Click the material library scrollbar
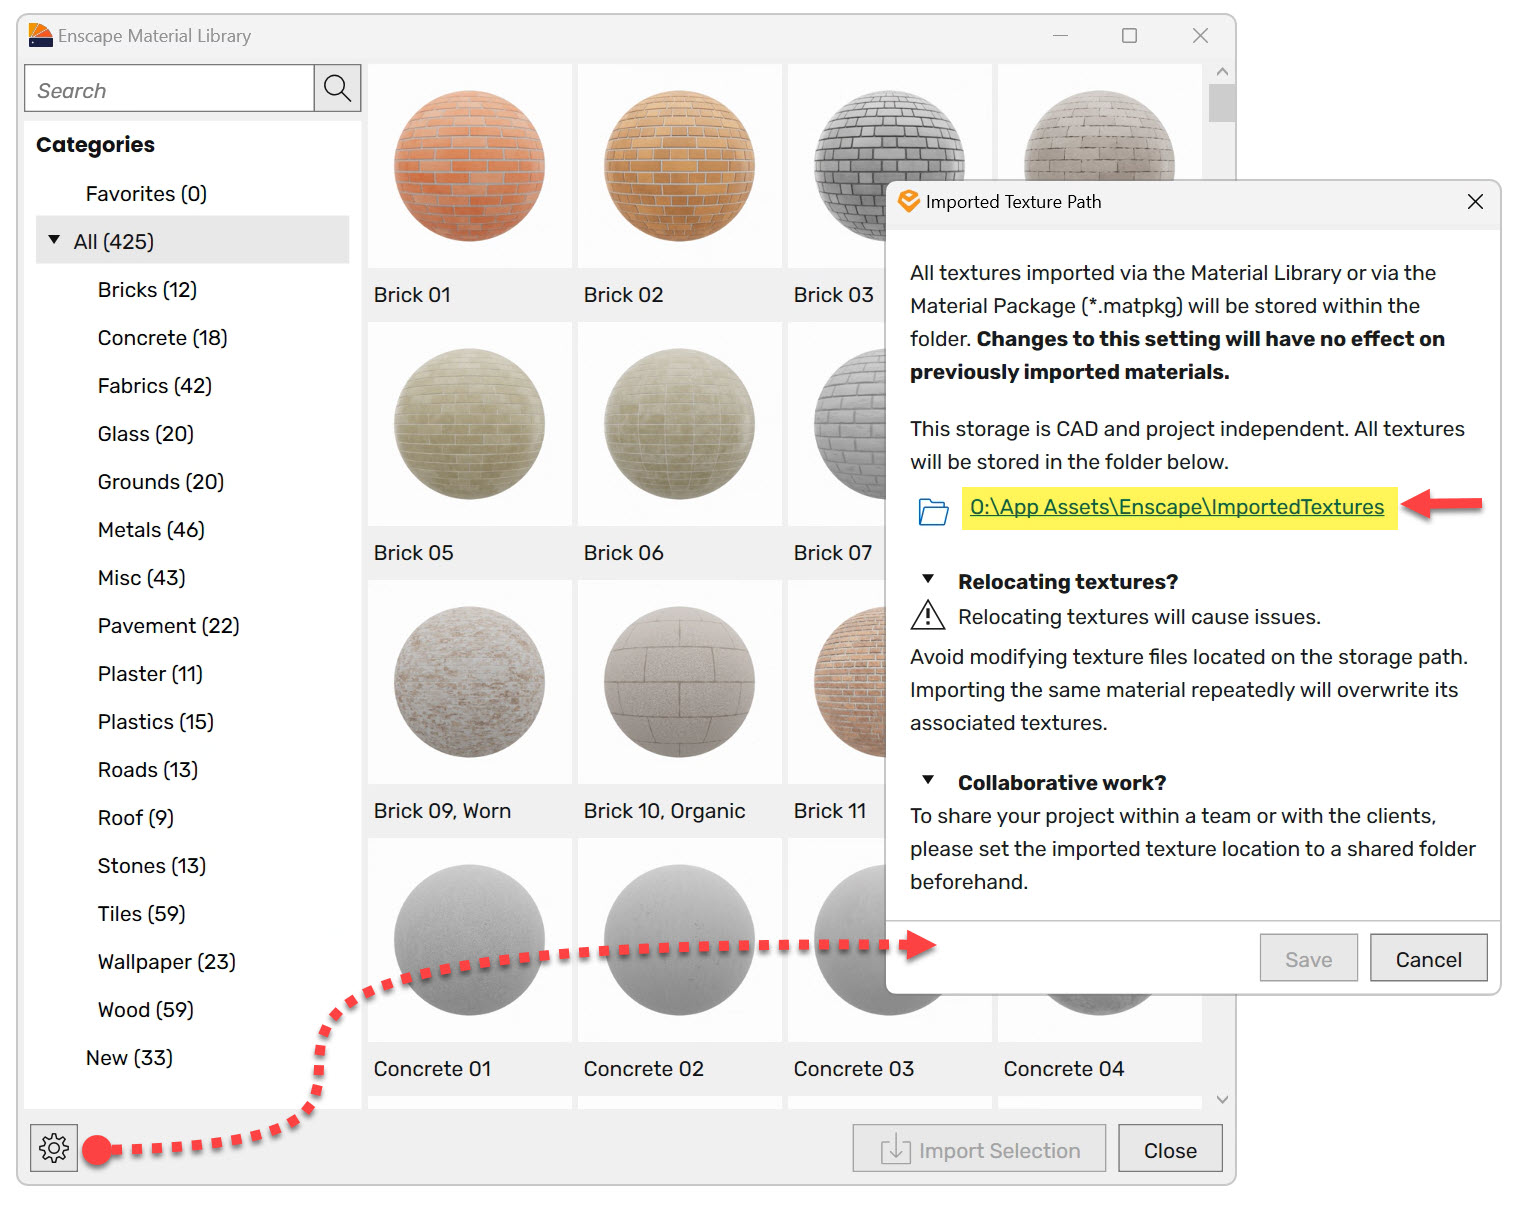1526x1208 pixels. (1221, 103)
